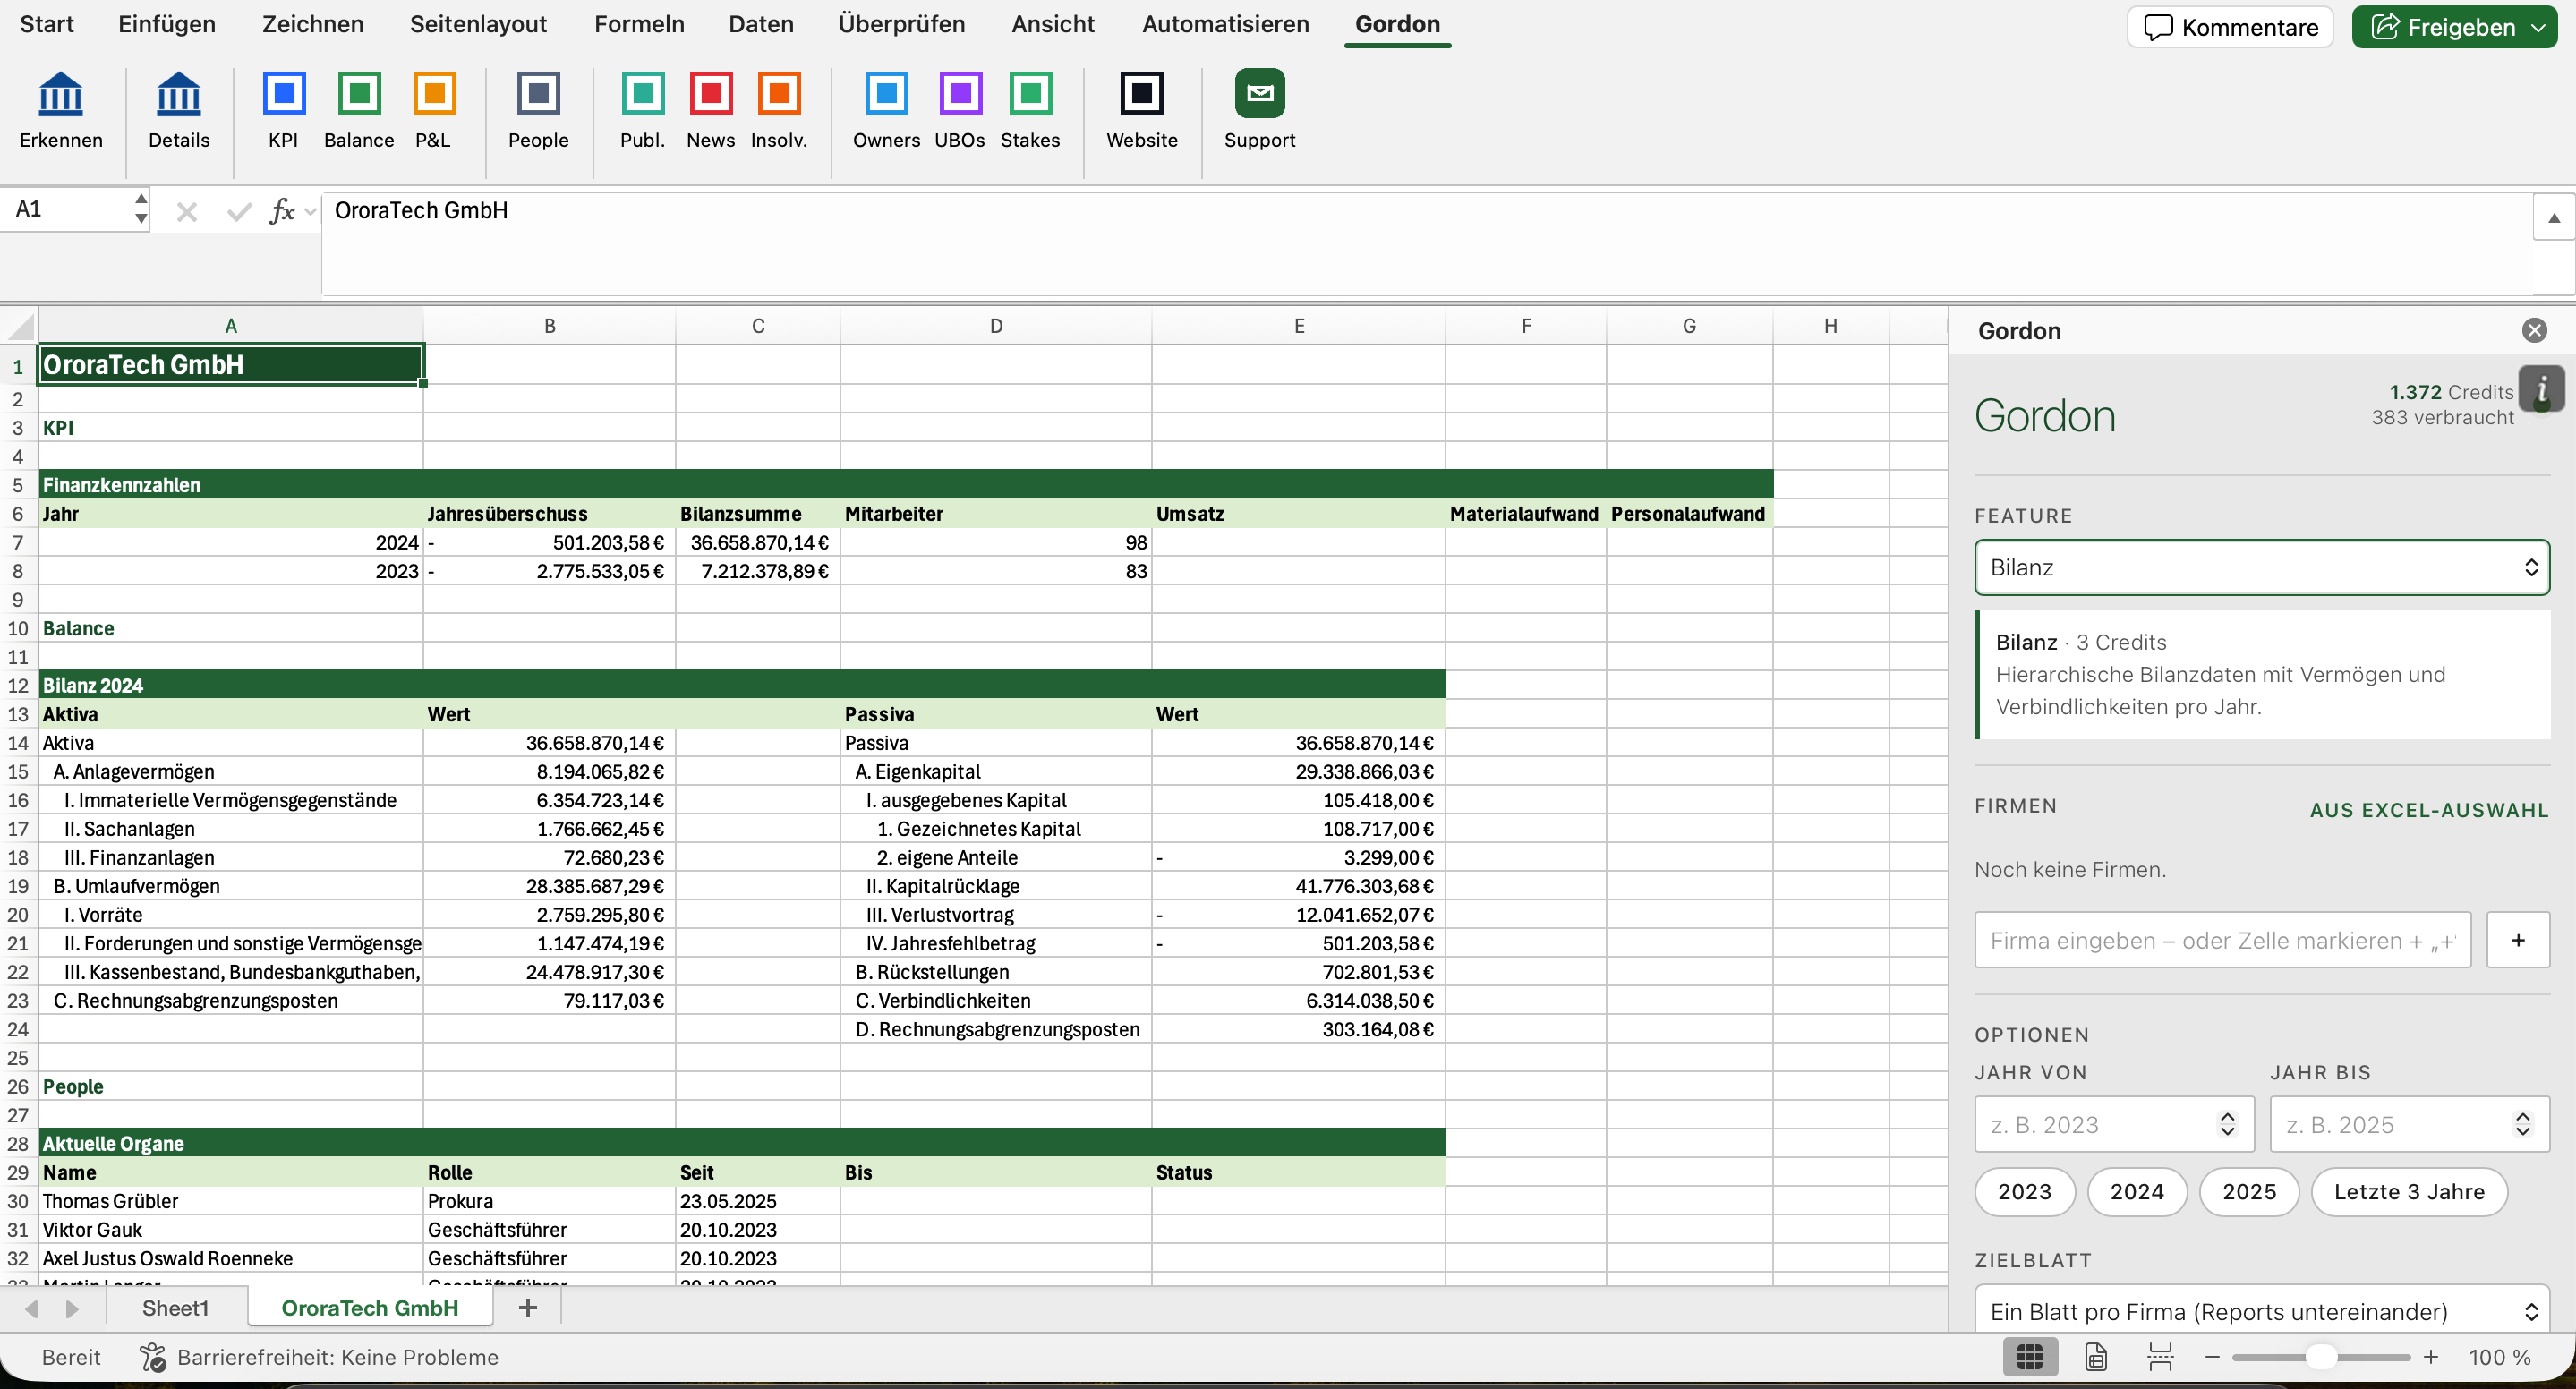Adjust the Jahr bis stepper
The image size is (2576, 1389).
click(2523, 1124)
